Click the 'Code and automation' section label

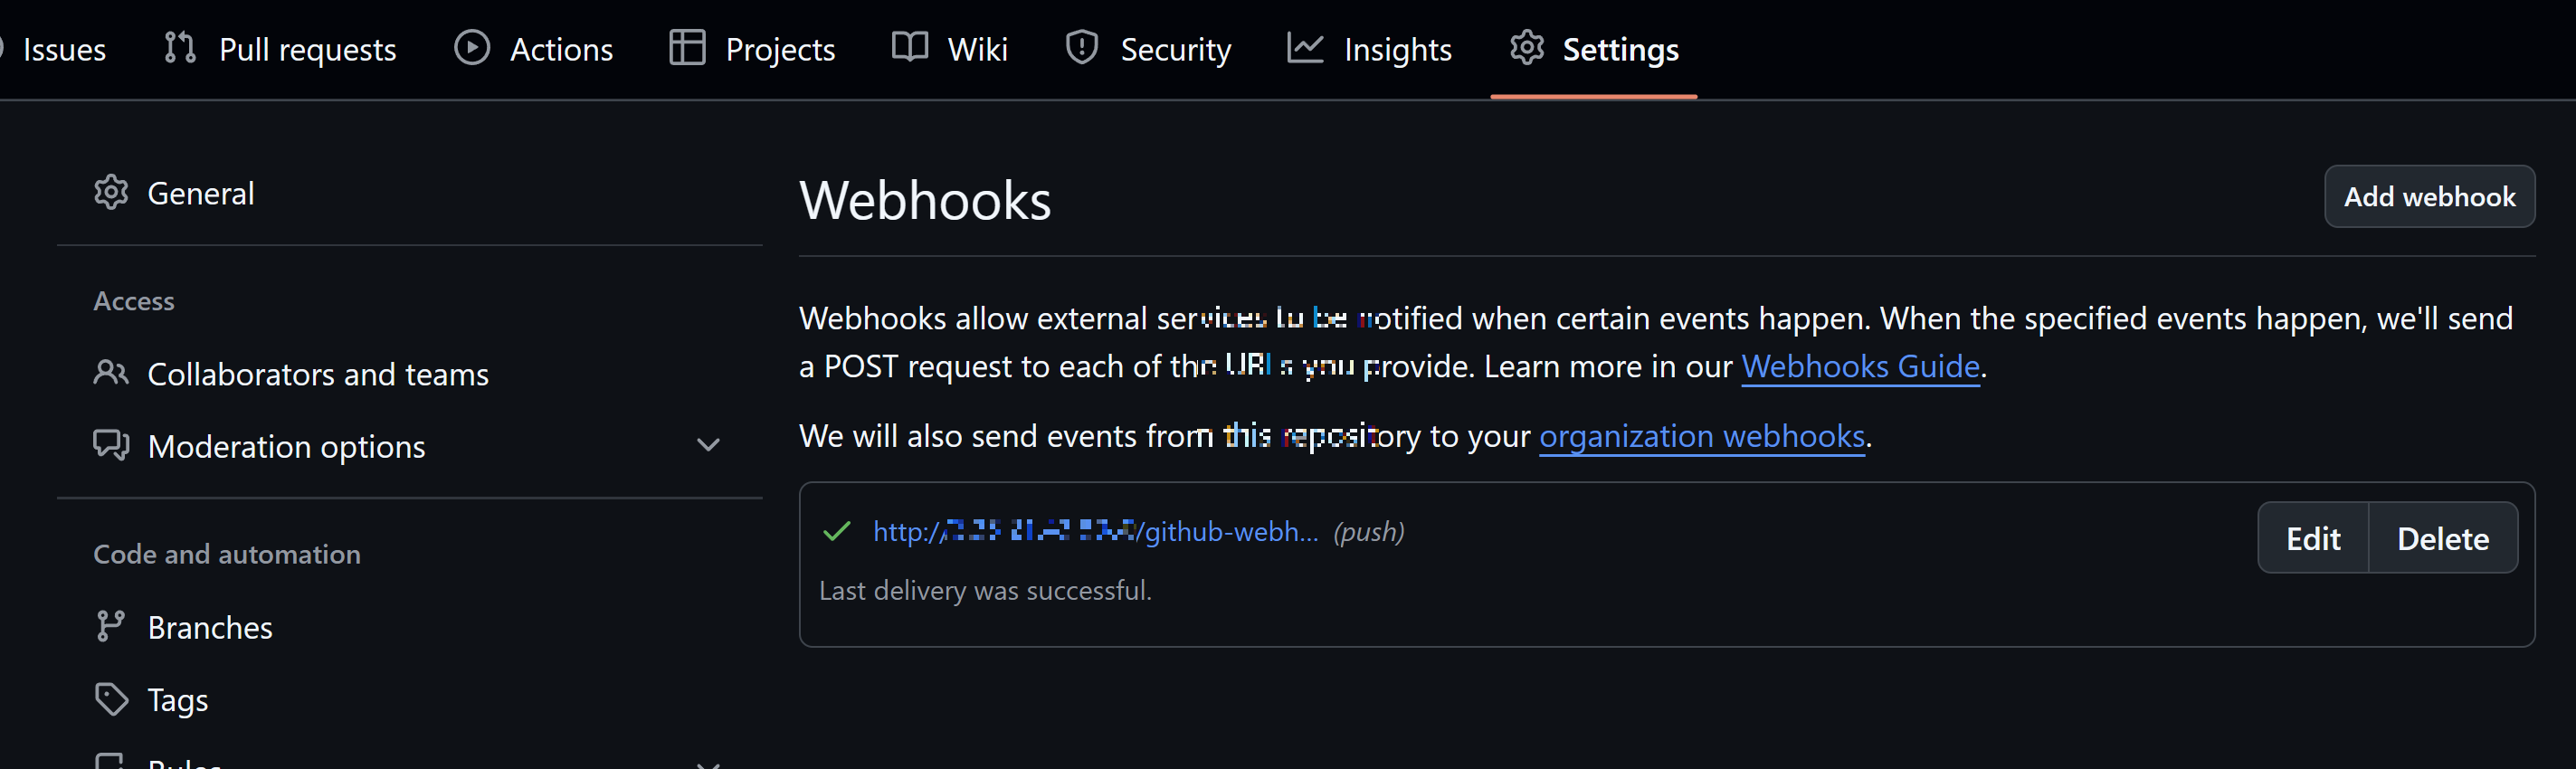[x=227, y=554]
